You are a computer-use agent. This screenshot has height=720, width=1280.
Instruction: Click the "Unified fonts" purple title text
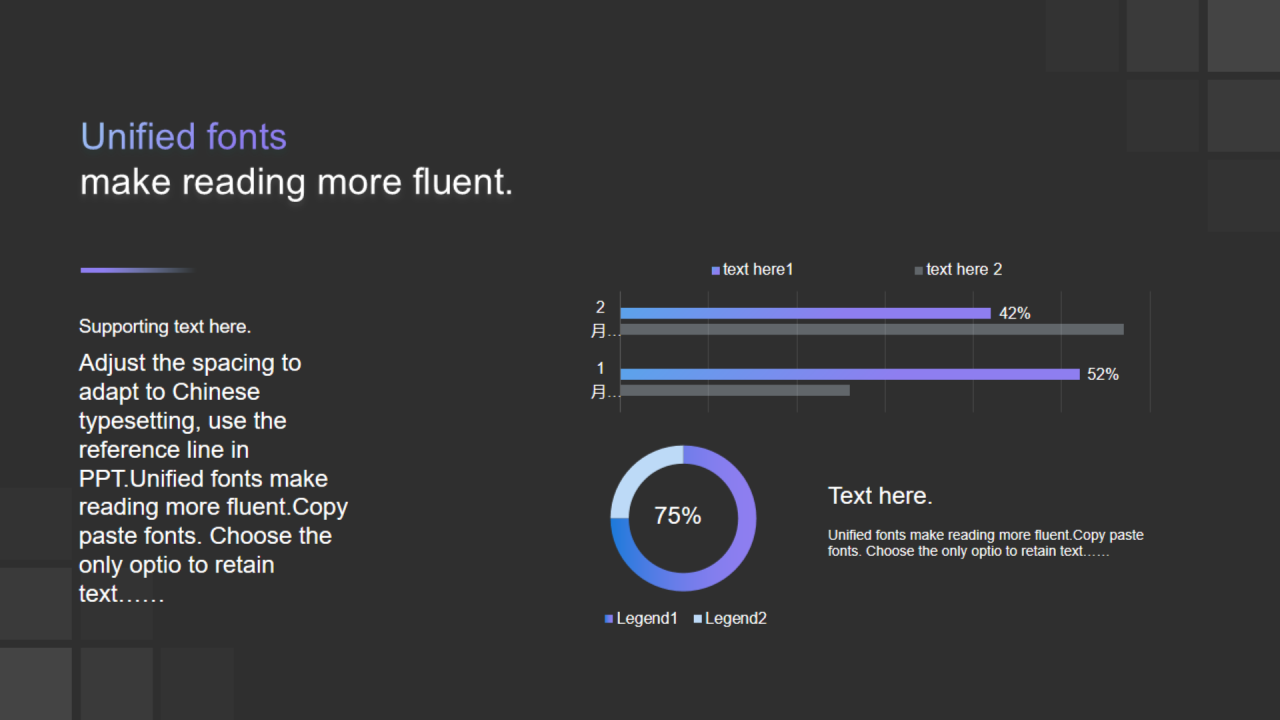183,137
